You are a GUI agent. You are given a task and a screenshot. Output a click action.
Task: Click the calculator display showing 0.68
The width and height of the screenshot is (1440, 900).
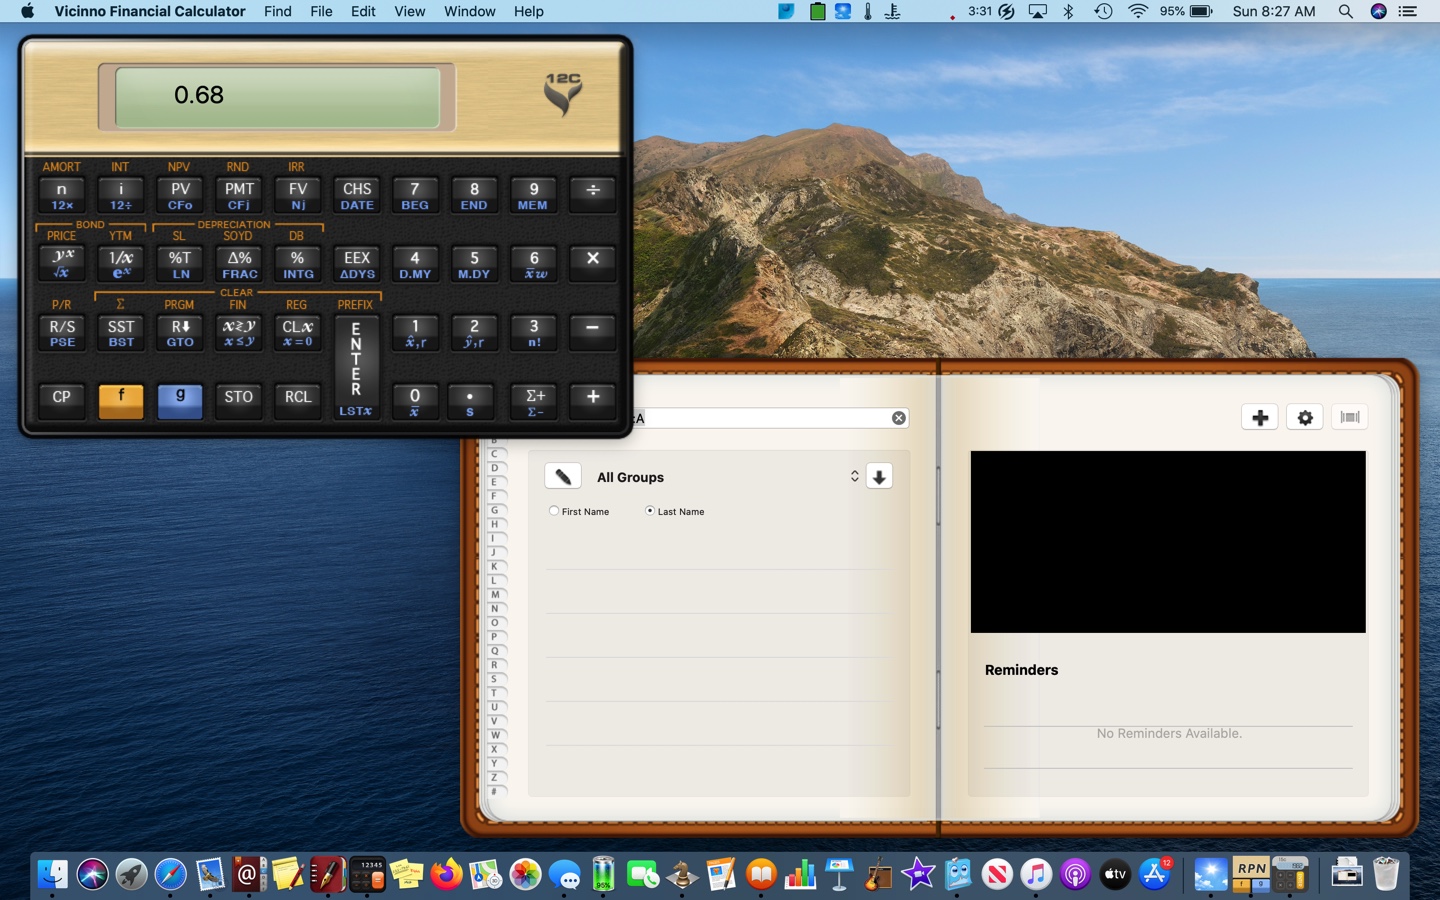(277, 97)
